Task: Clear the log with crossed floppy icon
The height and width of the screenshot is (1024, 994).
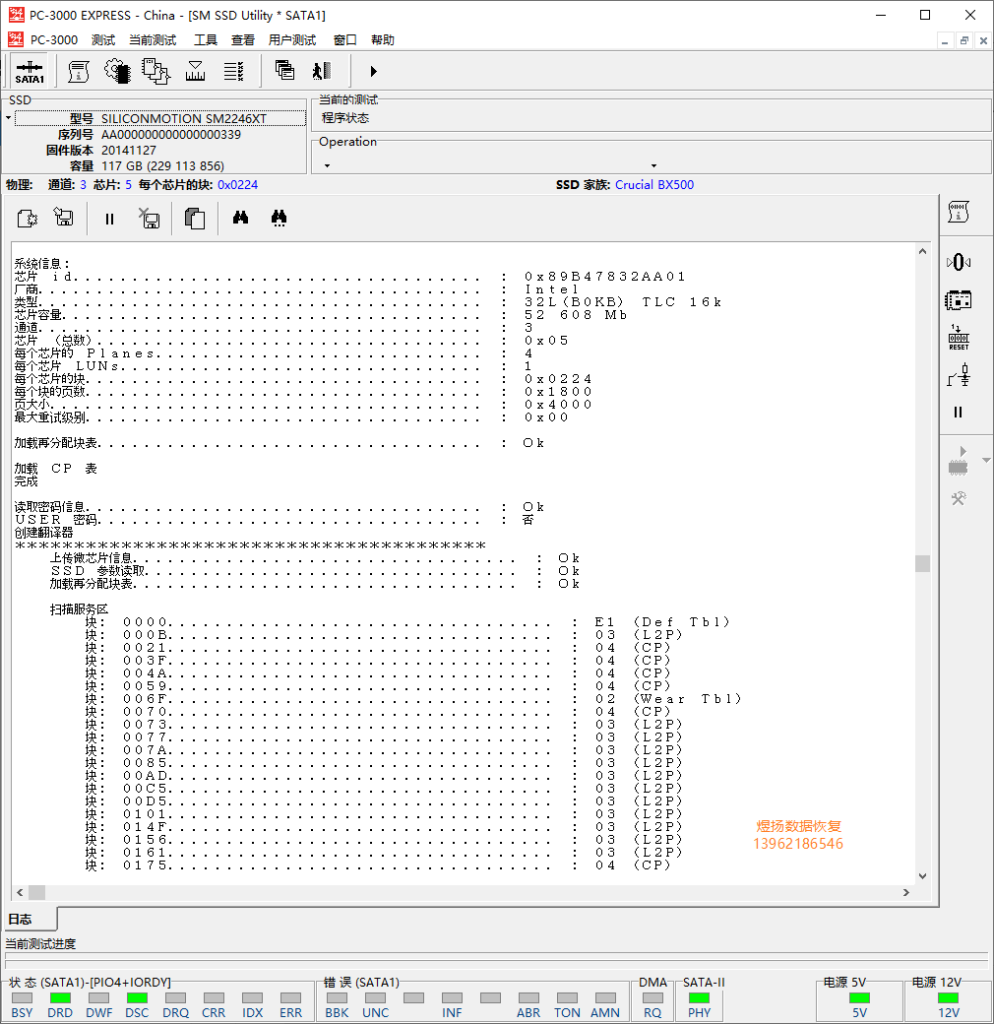Action: point(150,218)
